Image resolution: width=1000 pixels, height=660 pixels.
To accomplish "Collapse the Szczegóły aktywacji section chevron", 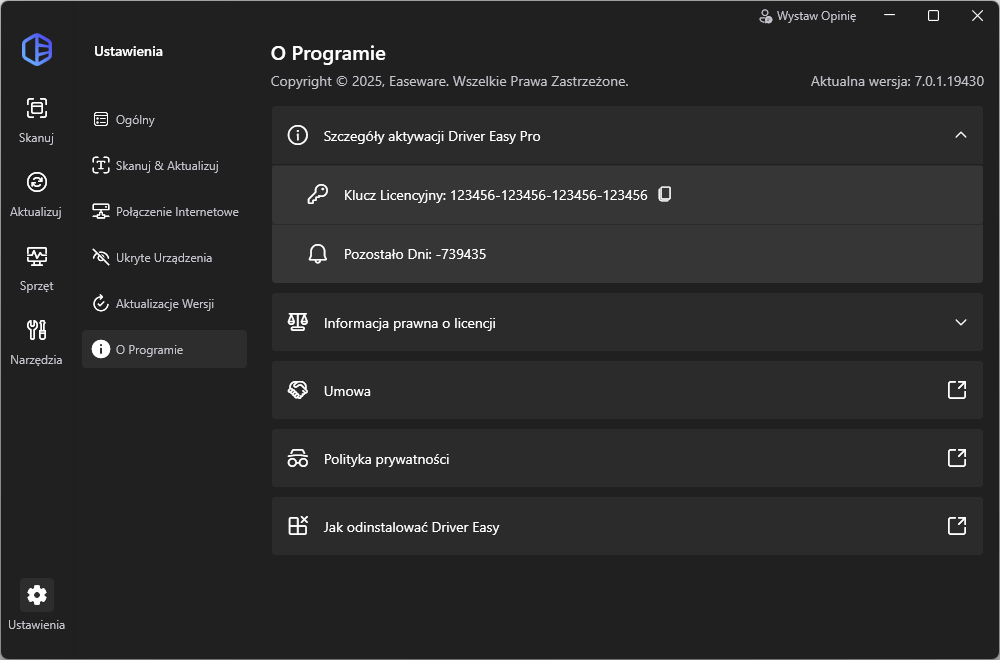I will 961,135.
